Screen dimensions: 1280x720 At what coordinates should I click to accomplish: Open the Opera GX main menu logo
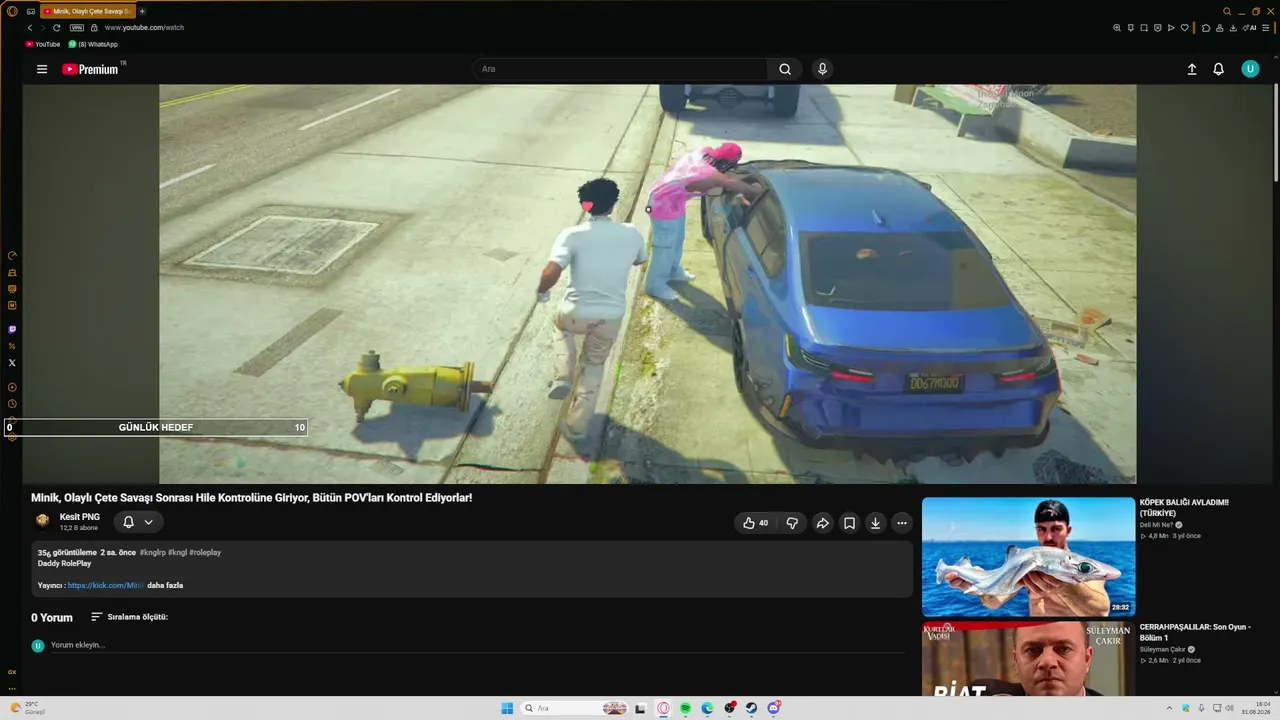(x=12, y=11)
